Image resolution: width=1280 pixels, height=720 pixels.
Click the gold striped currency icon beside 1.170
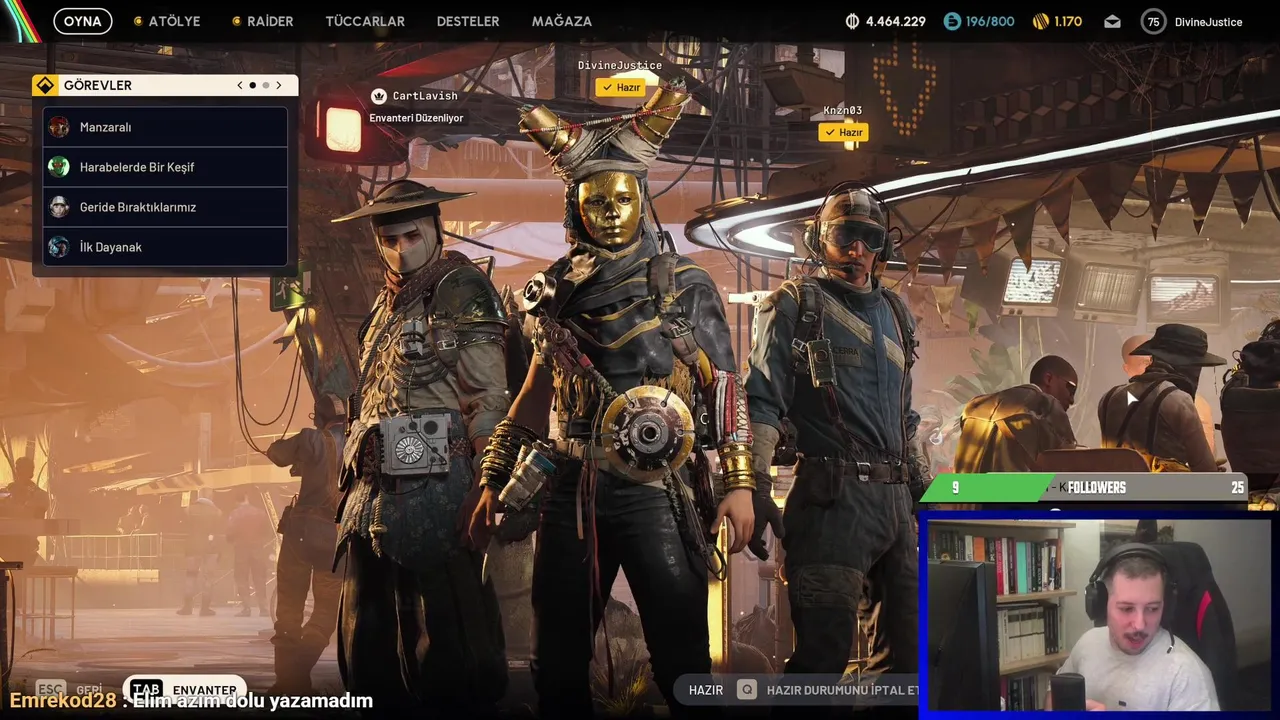pos(1040,21)
